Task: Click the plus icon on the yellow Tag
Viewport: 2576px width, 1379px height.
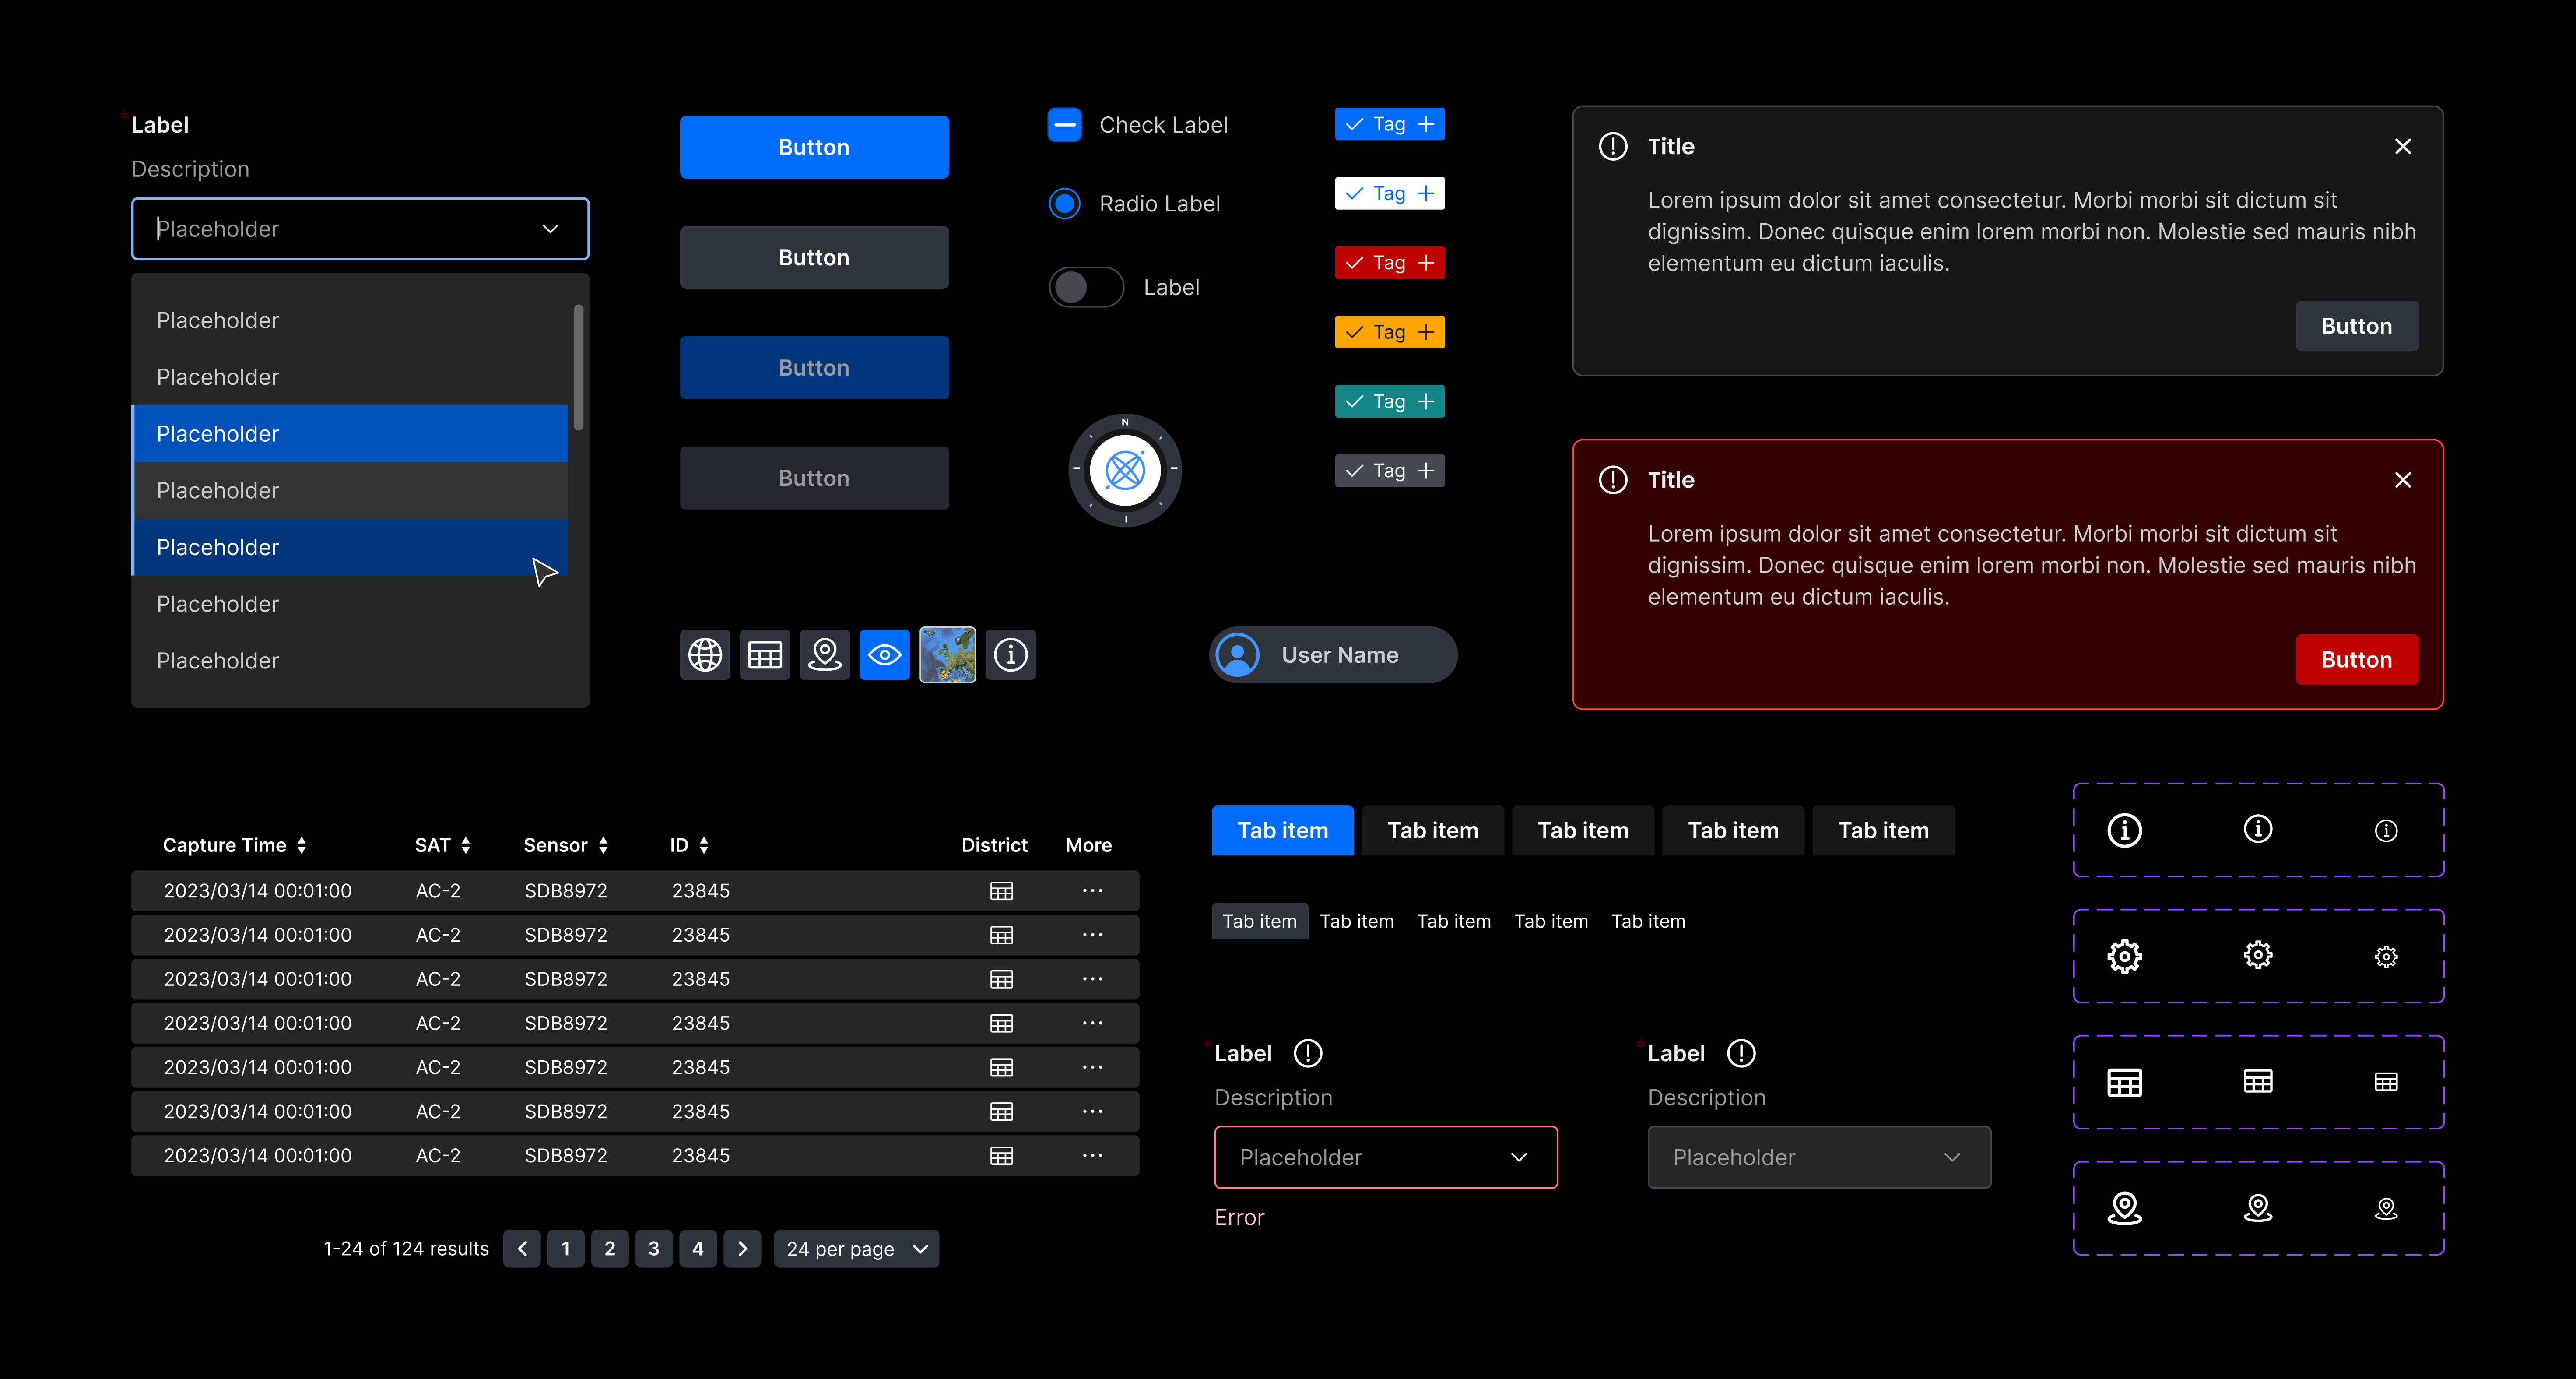Action: (x=1426, y=332)
